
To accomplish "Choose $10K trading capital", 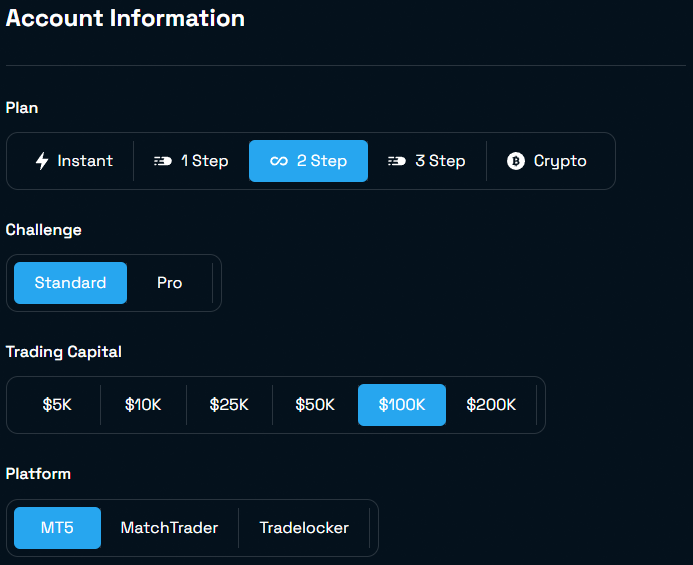I will pyautogui.click(x=143, y=405).
